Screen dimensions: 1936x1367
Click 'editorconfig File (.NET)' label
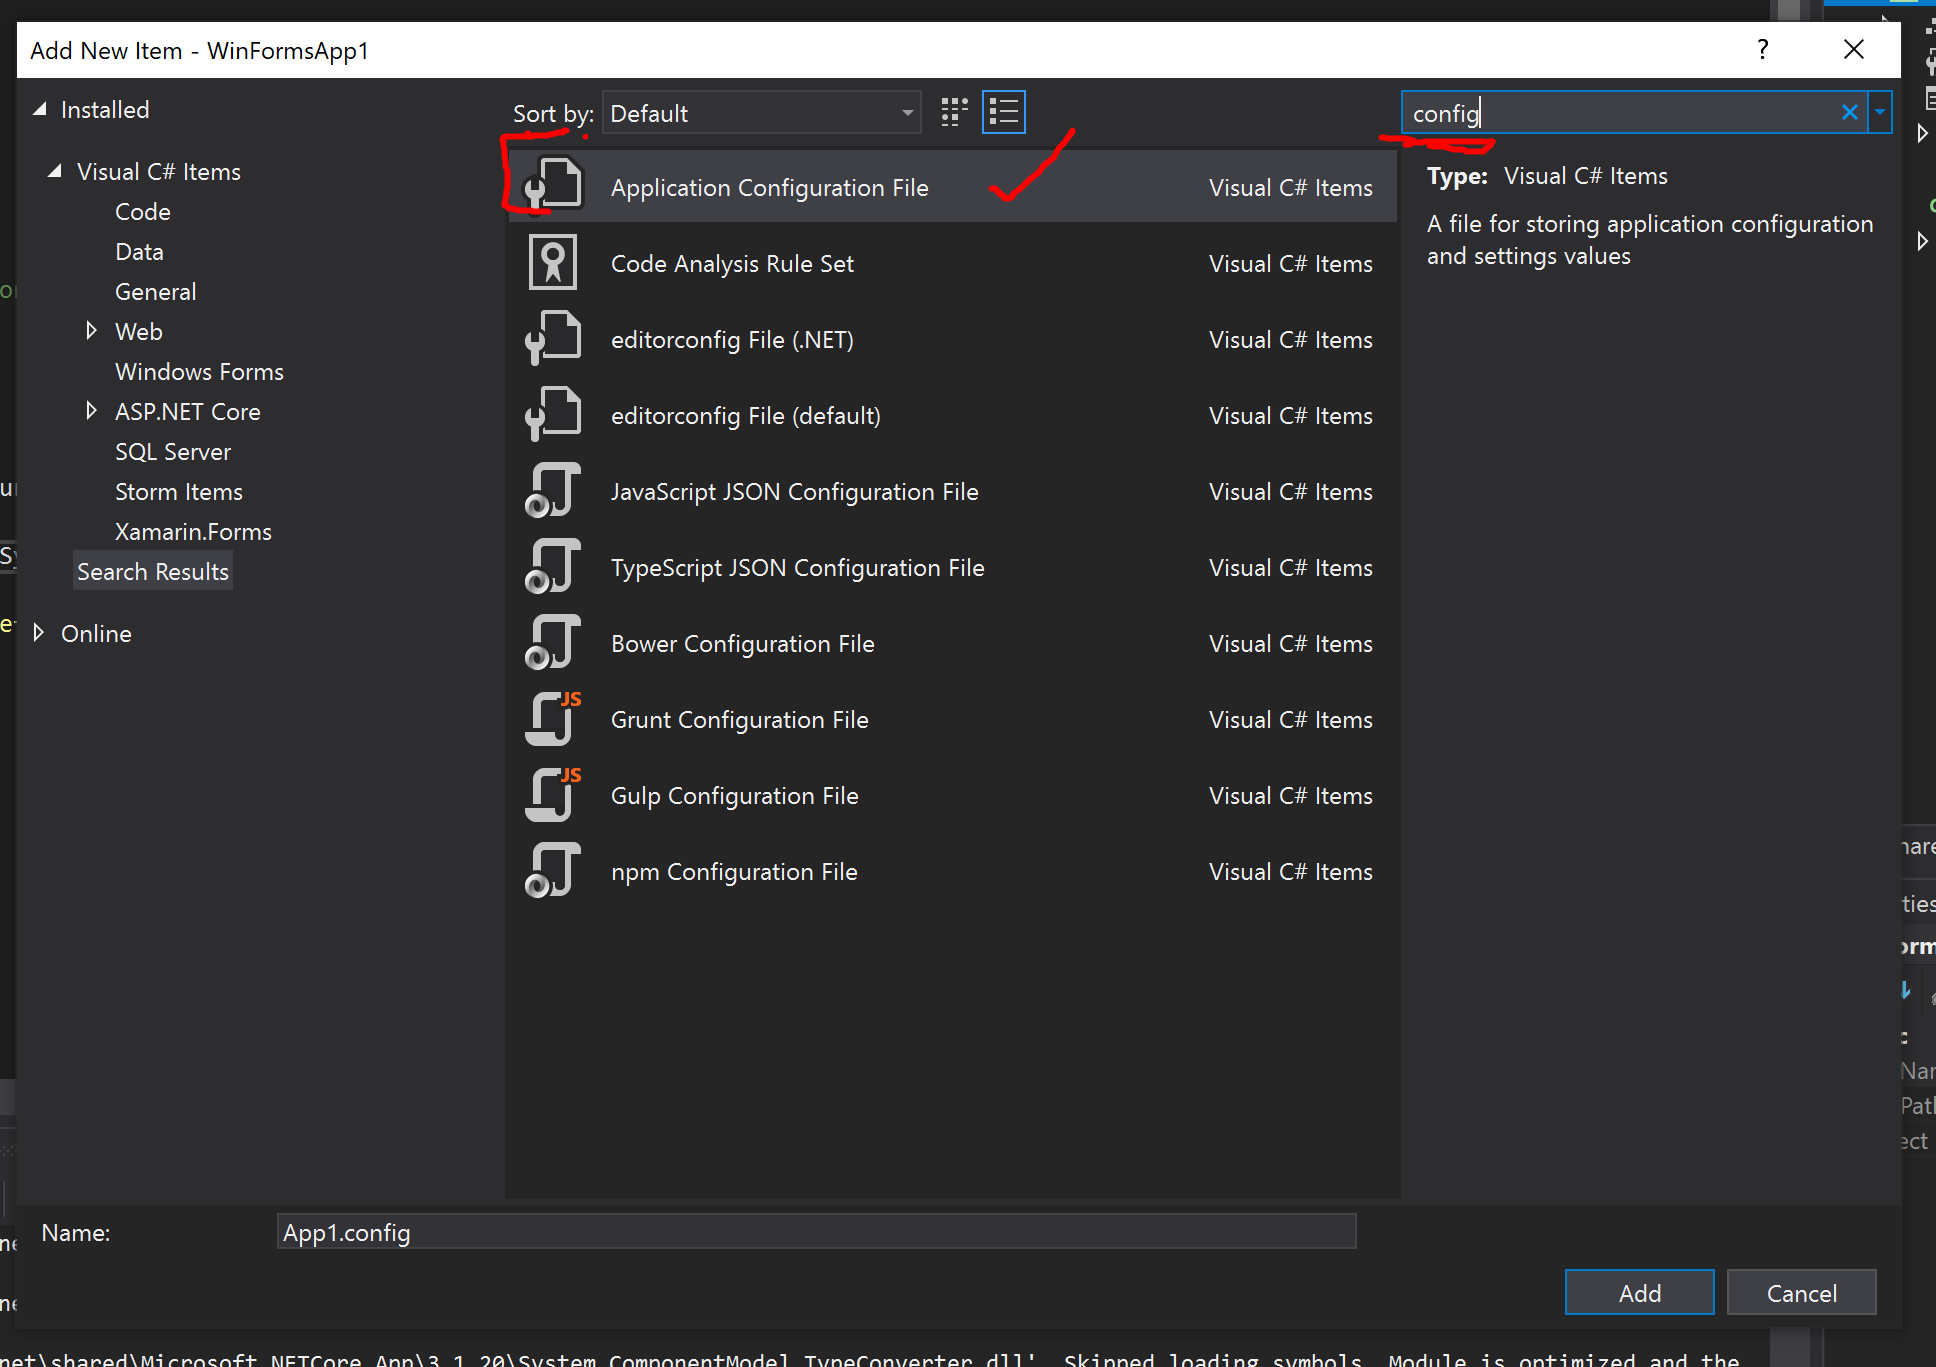point(732,340)
